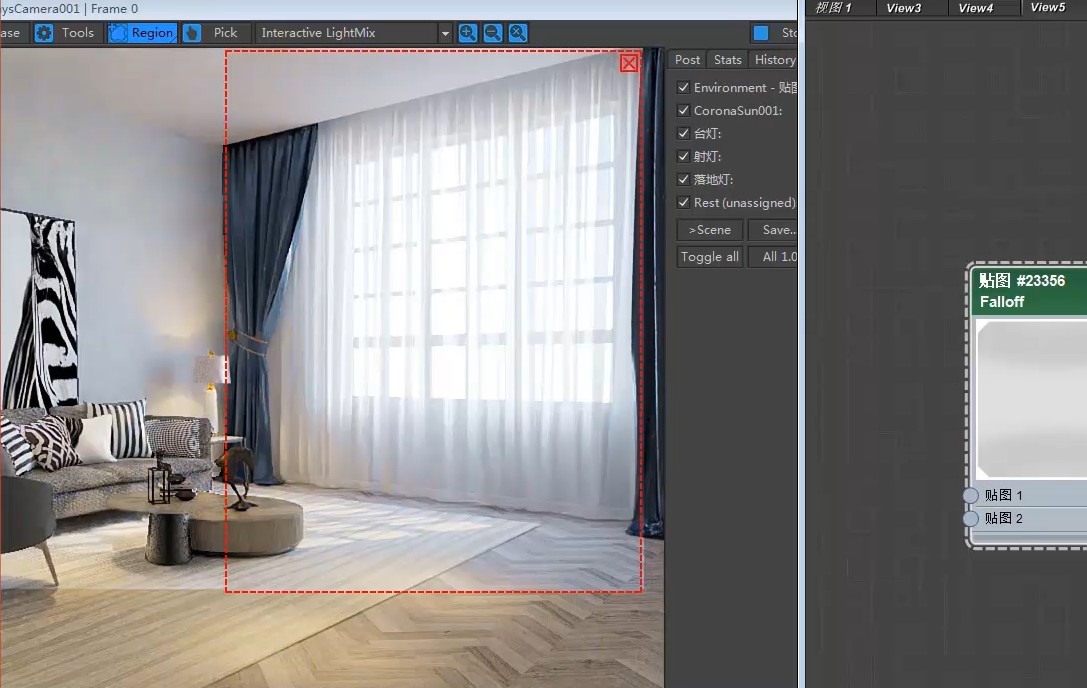Open the Post tab
The image size is (1087, 688).
pyautogui.click(x=687, y=60)
